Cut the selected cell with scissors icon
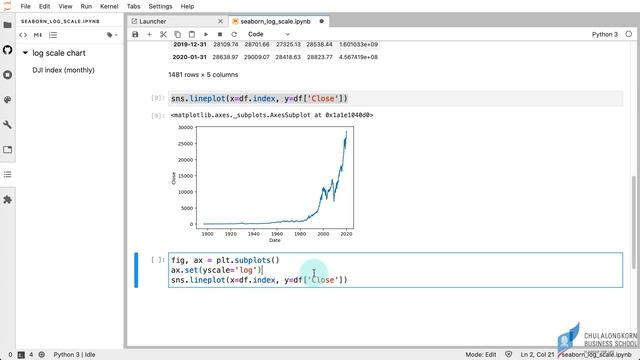Viewport: 640px width, 360px height. tap(163, 34)
